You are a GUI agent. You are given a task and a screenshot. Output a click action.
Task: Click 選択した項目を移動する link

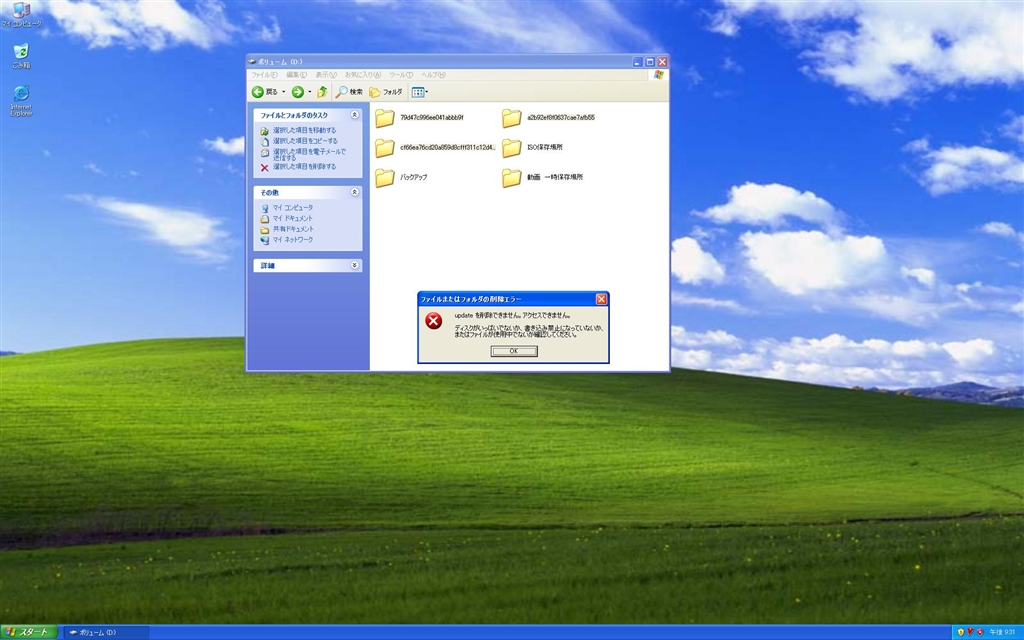[x=304, y=131]
